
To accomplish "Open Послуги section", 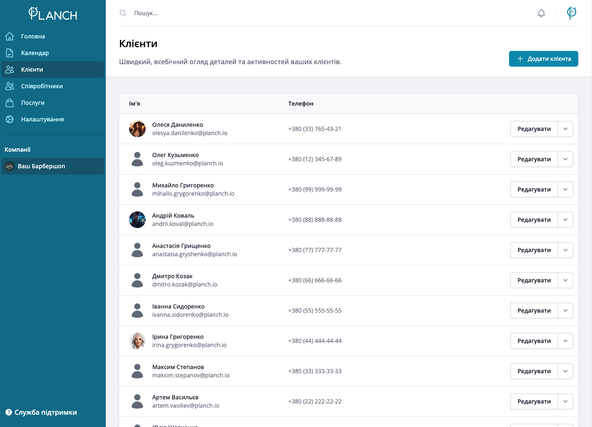I will click(x=52, y=103).
